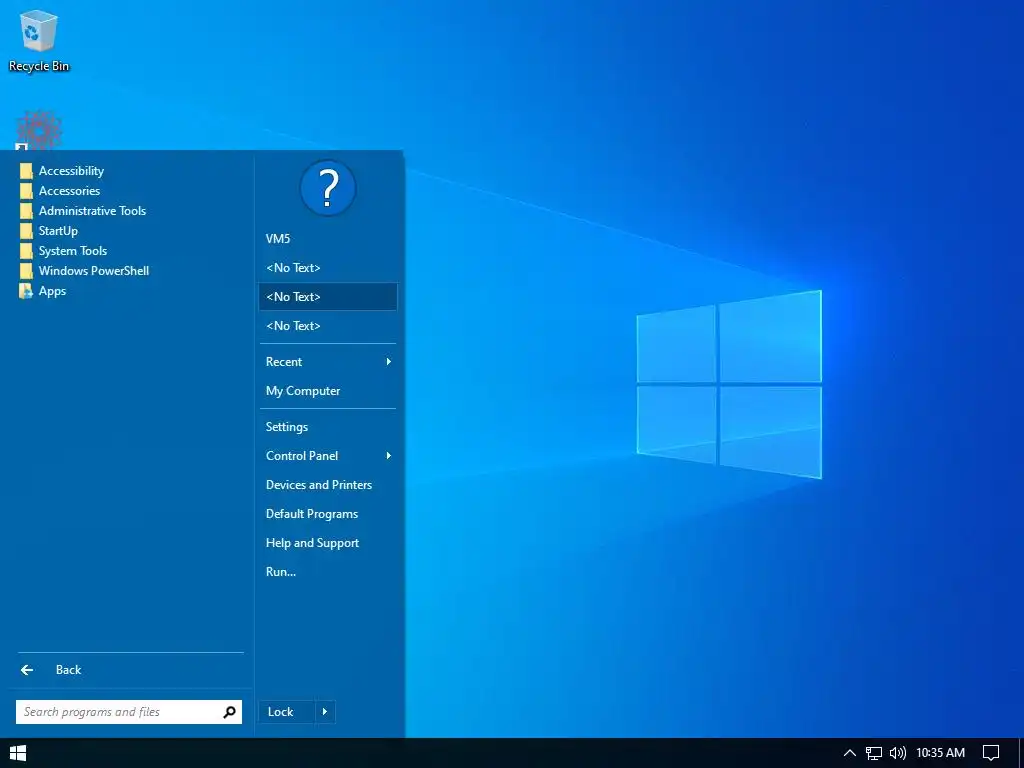Expand the Control Panel submenu arrow
This screenshot has width=1024, height=768.
point(389,456)
